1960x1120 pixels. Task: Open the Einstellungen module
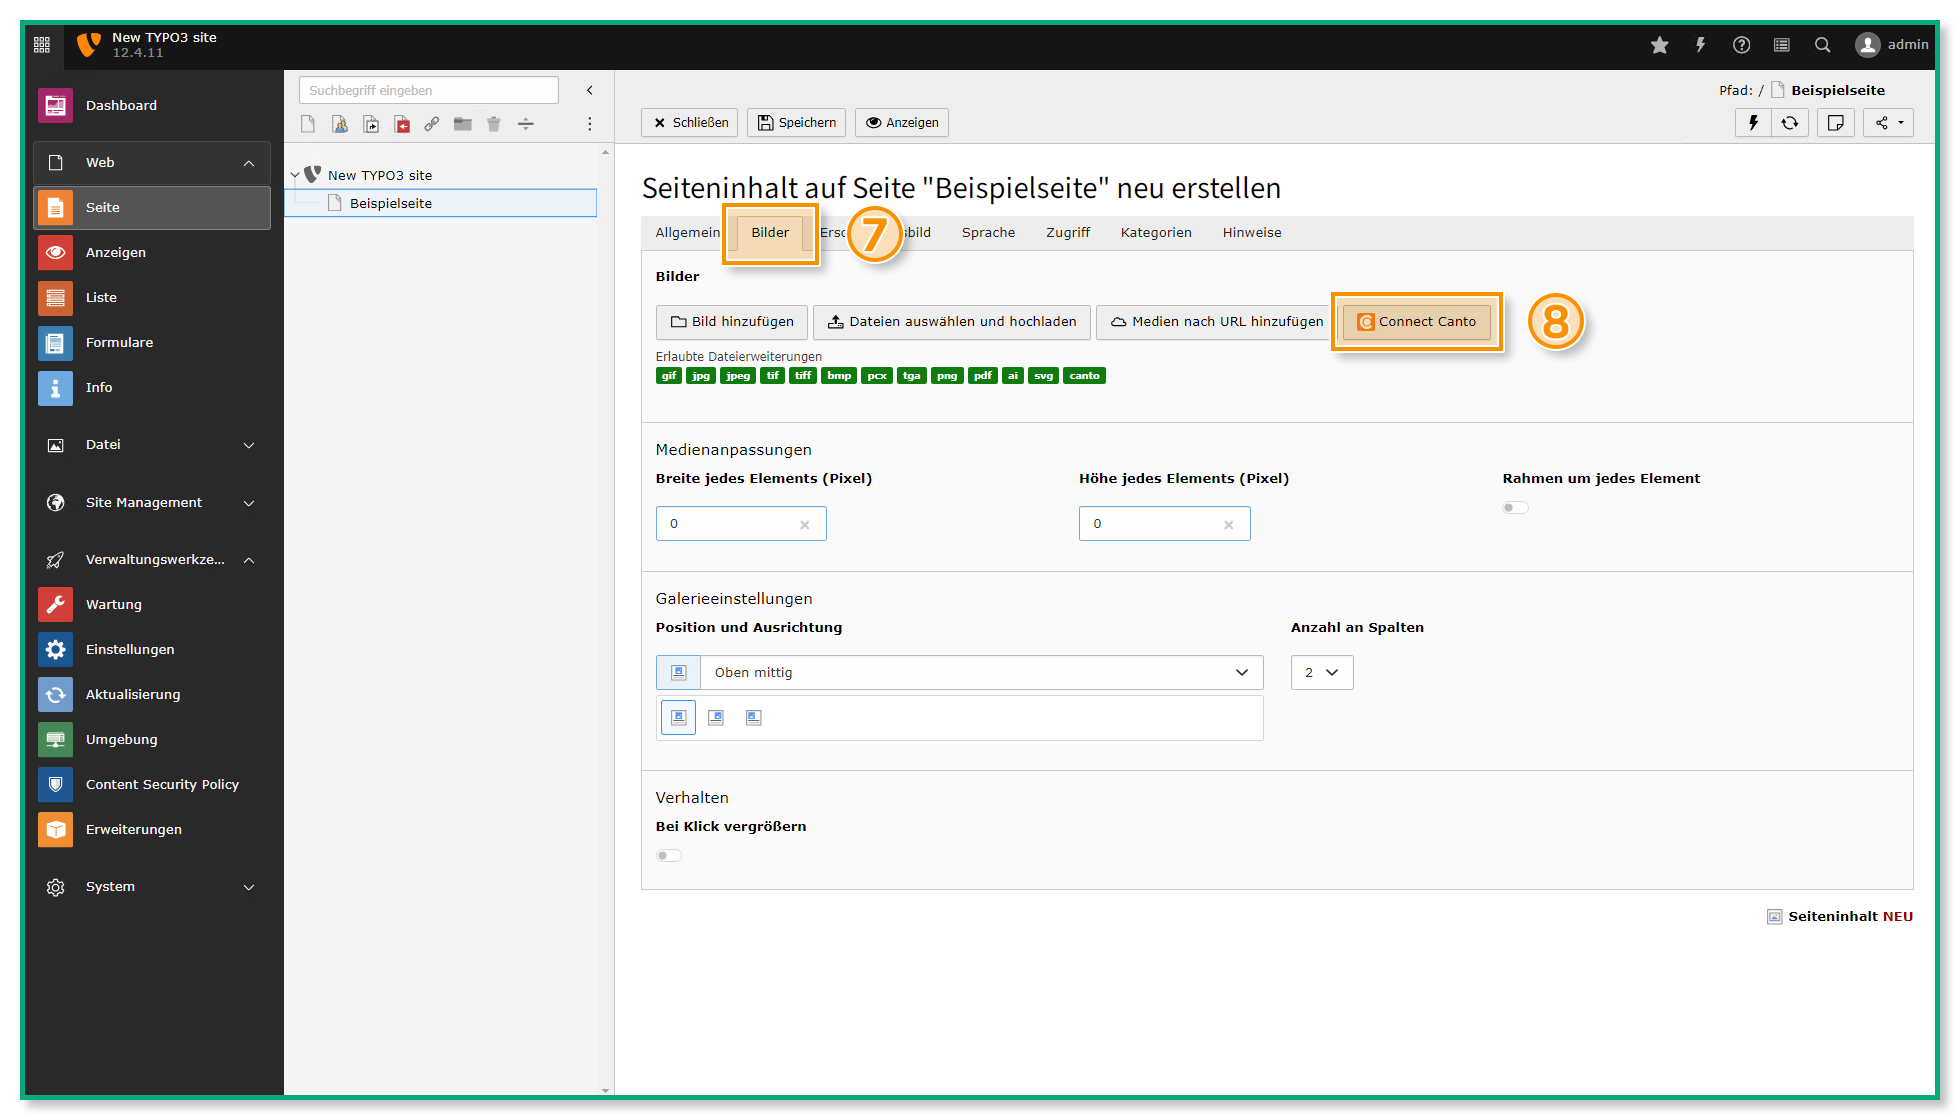[x=152, y=649]
